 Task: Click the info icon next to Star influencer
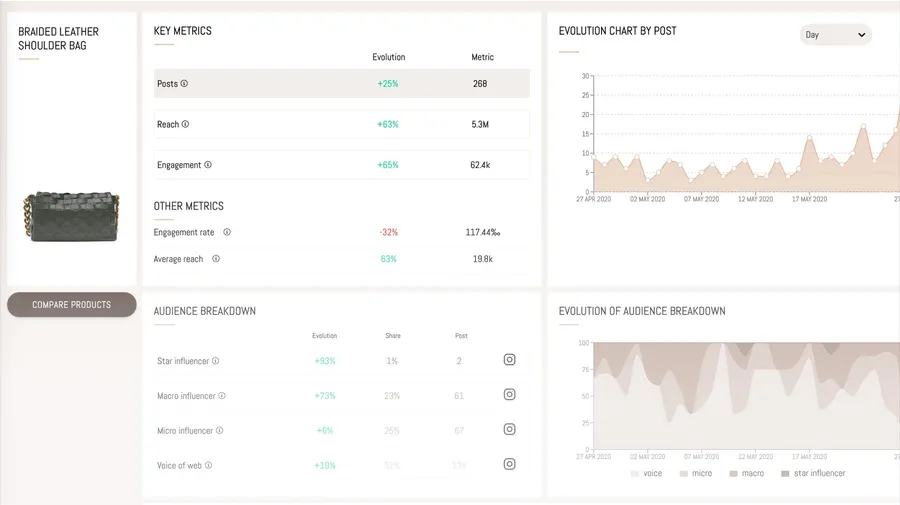(215, 361)
